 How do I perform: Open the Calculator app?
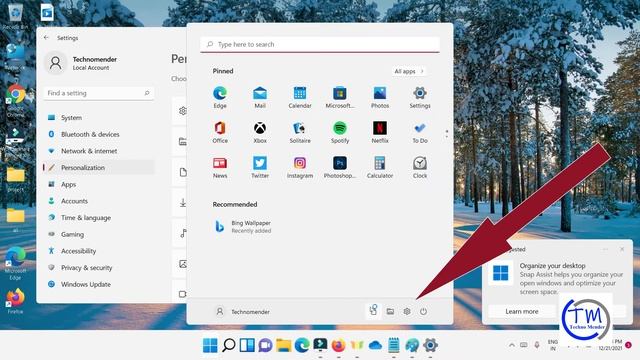point(380,168)
